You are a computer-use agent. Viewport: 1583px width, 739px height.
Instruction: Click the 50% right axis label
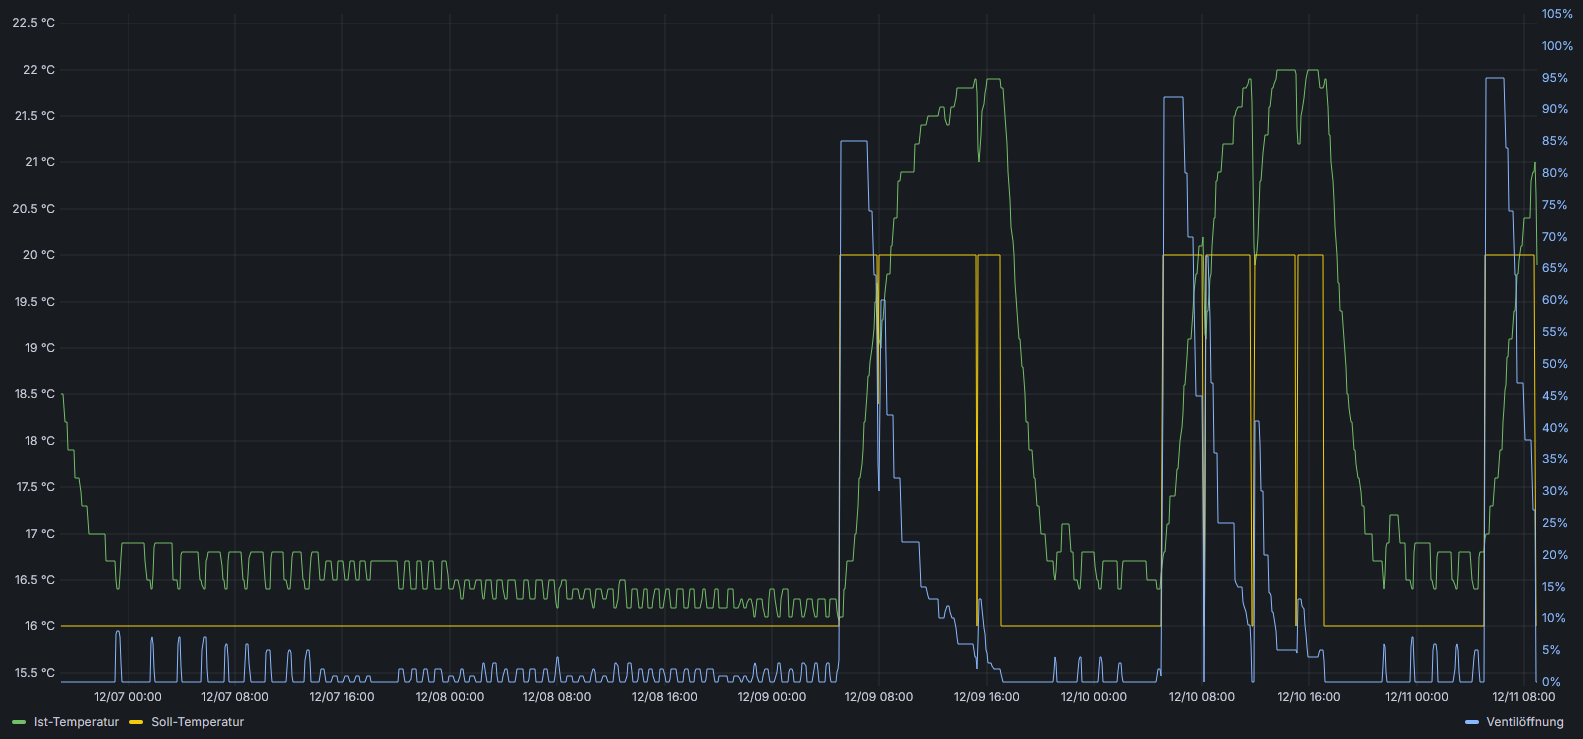[x=1555, y=364]
